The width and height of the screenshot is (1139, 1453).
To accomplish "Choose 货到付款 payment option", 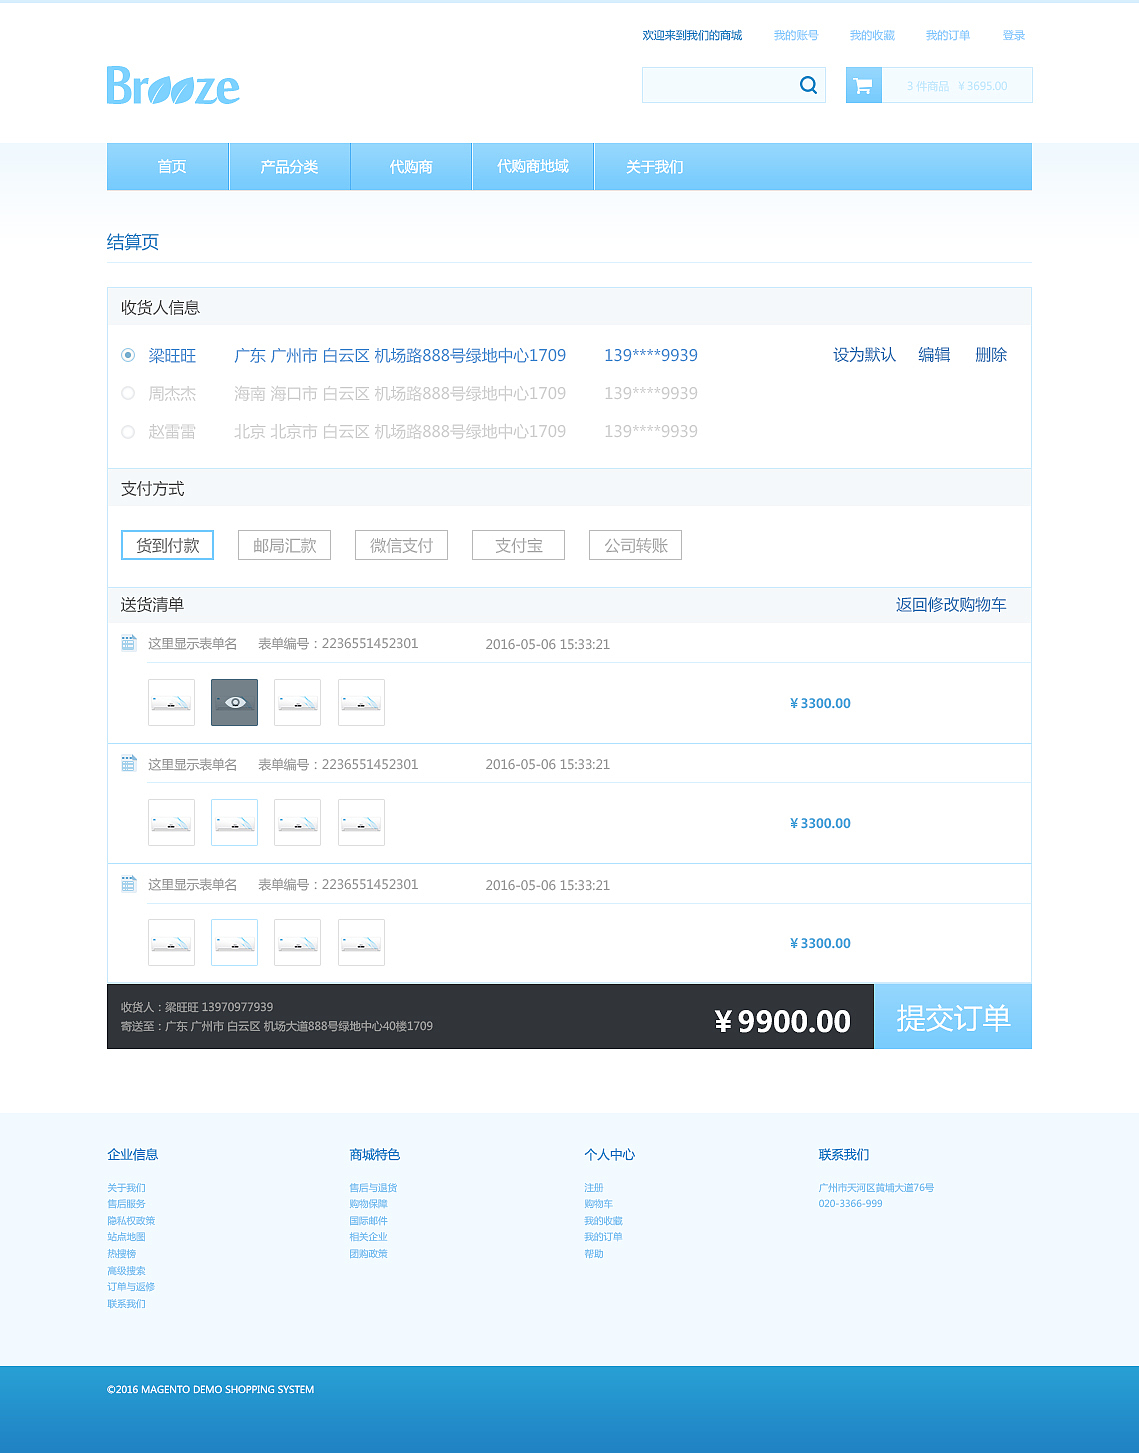I will coord(167,545).
